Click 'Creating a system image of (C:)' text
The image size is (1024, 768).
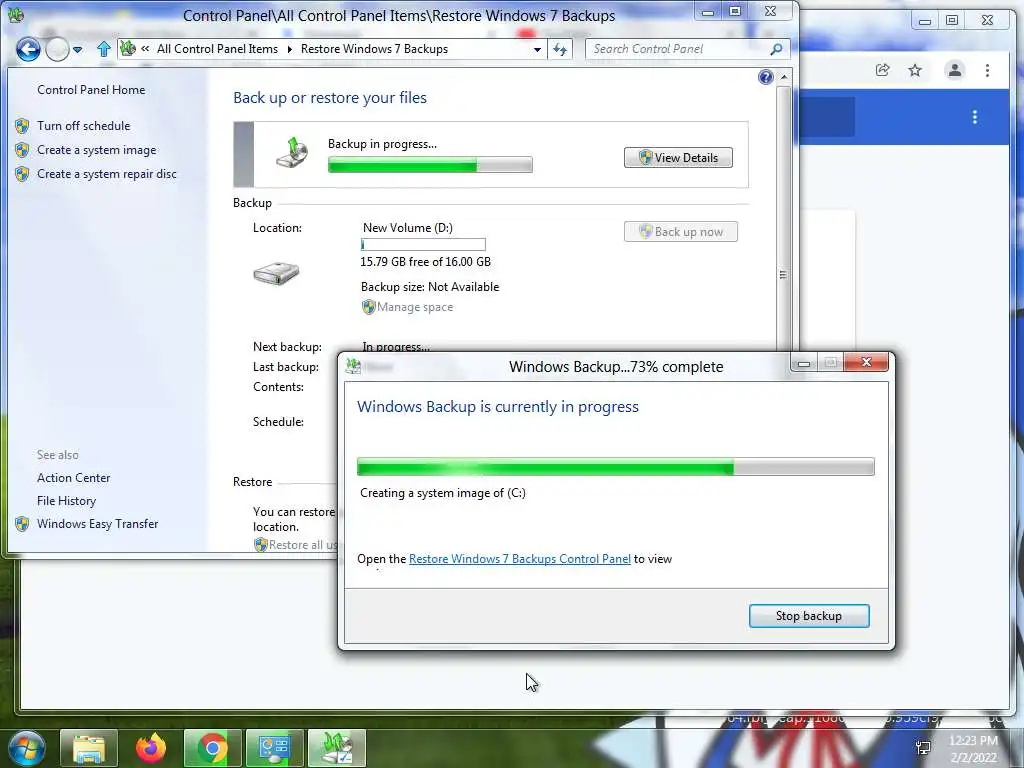443,493
